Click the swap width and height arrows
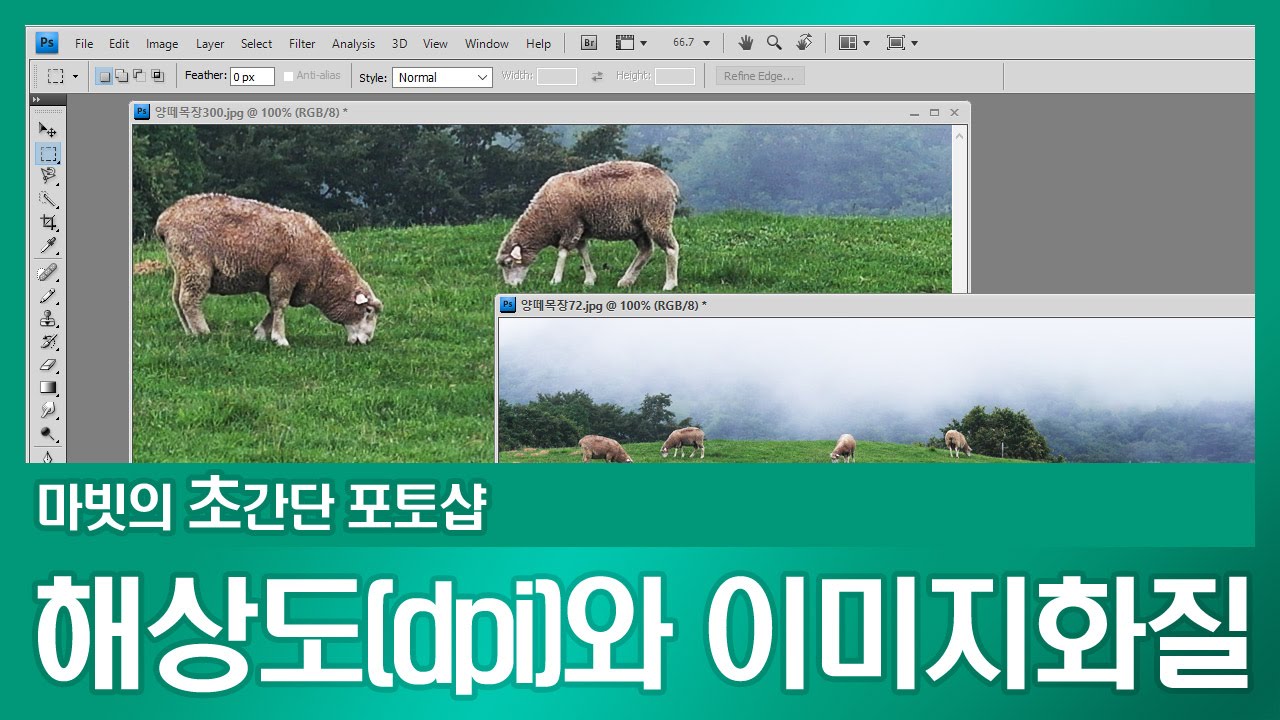 [x=597, y=77]
